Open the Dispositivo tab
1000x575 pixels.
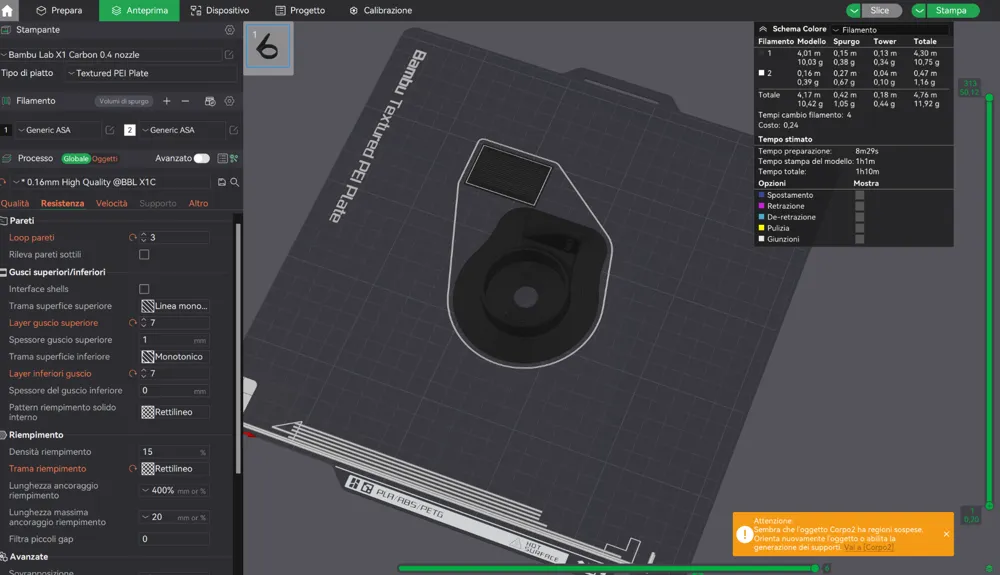pyautogui.click(x=220, y=10)
